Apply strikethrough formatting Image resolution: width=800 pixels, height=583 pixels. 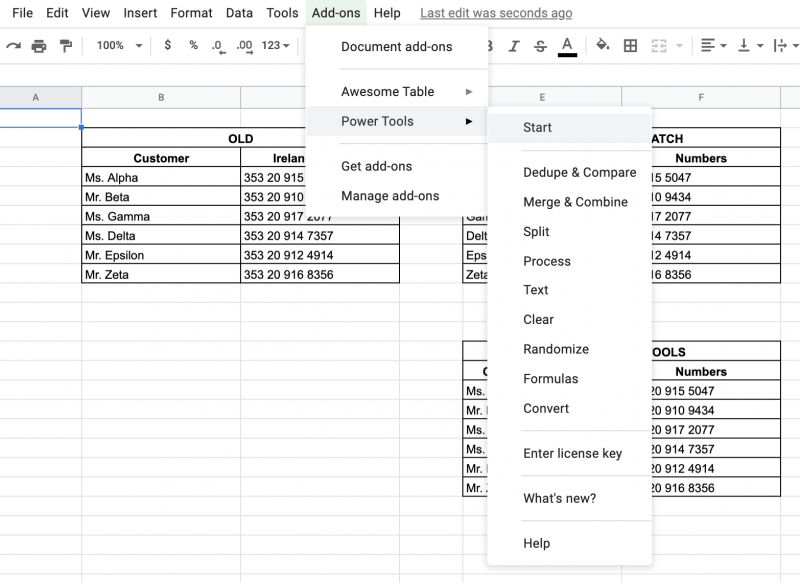point(540,46)
